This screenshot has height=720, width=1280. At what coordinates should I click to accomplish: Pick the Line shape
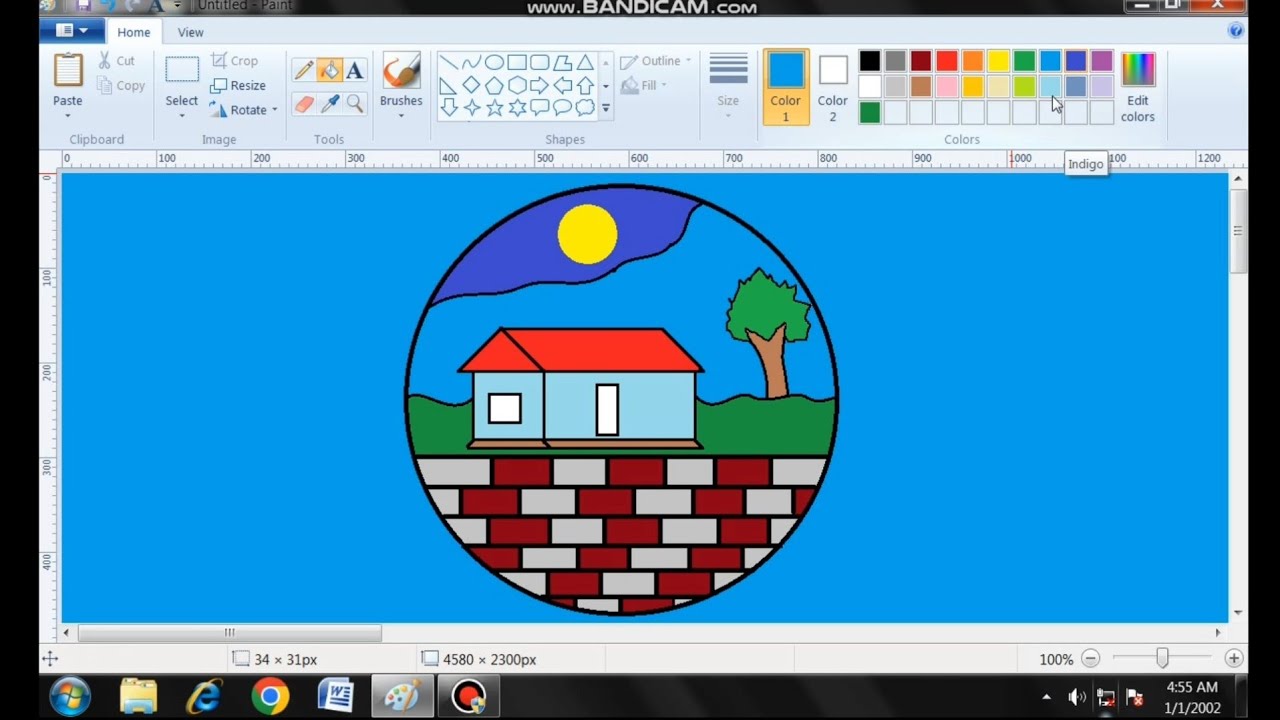coord(449,62)
